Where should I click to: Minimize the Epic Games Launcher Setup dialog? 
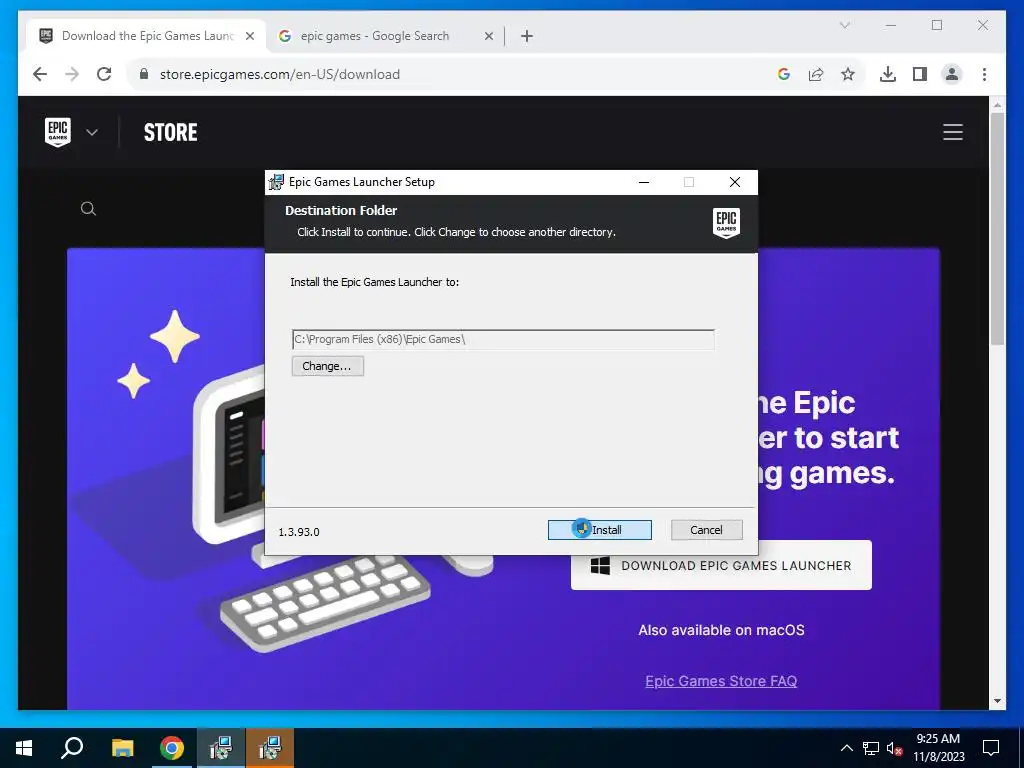pyautogui.click(x=644, y=182)
